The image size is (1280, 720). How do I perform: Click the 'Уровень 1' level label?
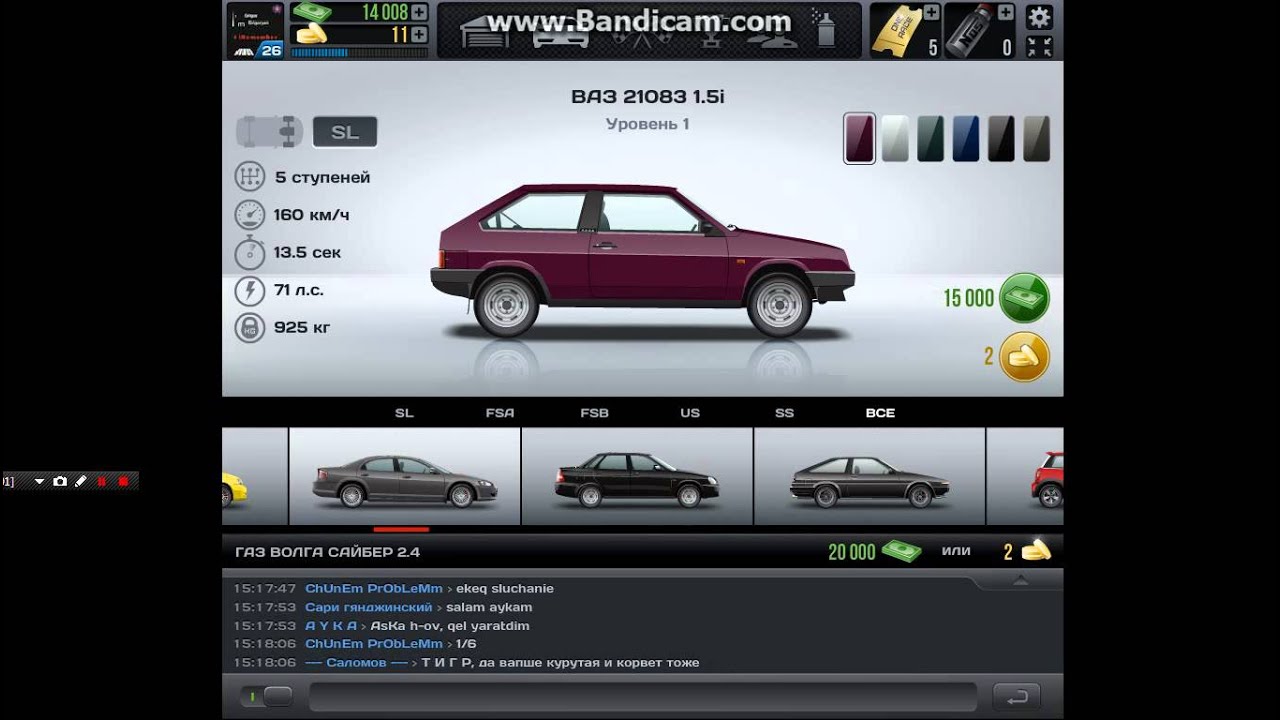coord(647,124)
